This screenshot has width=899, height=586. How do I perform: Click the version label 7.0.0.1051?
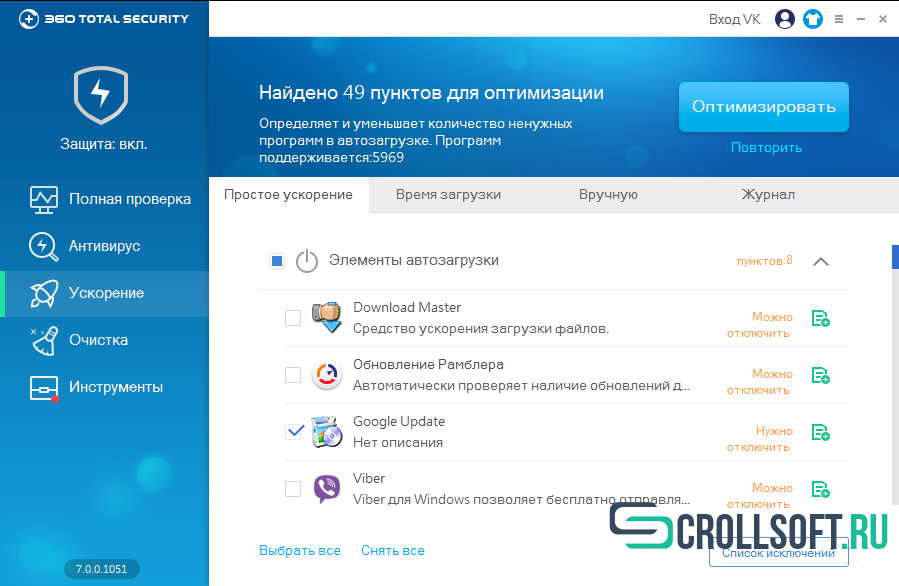pyautogui.click(x=101, y=569)
